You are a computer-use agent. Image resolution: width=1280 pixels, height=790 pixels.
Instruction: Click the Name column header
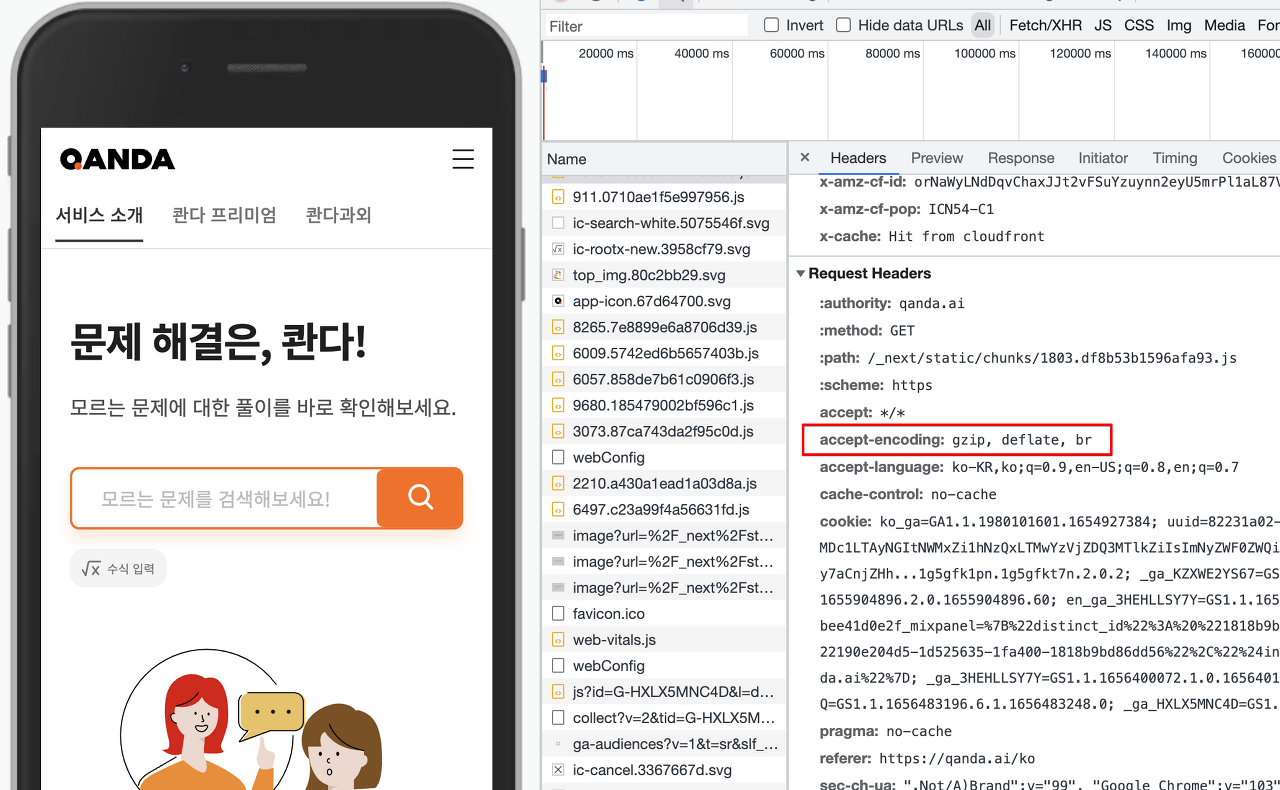tap(664, 159)
